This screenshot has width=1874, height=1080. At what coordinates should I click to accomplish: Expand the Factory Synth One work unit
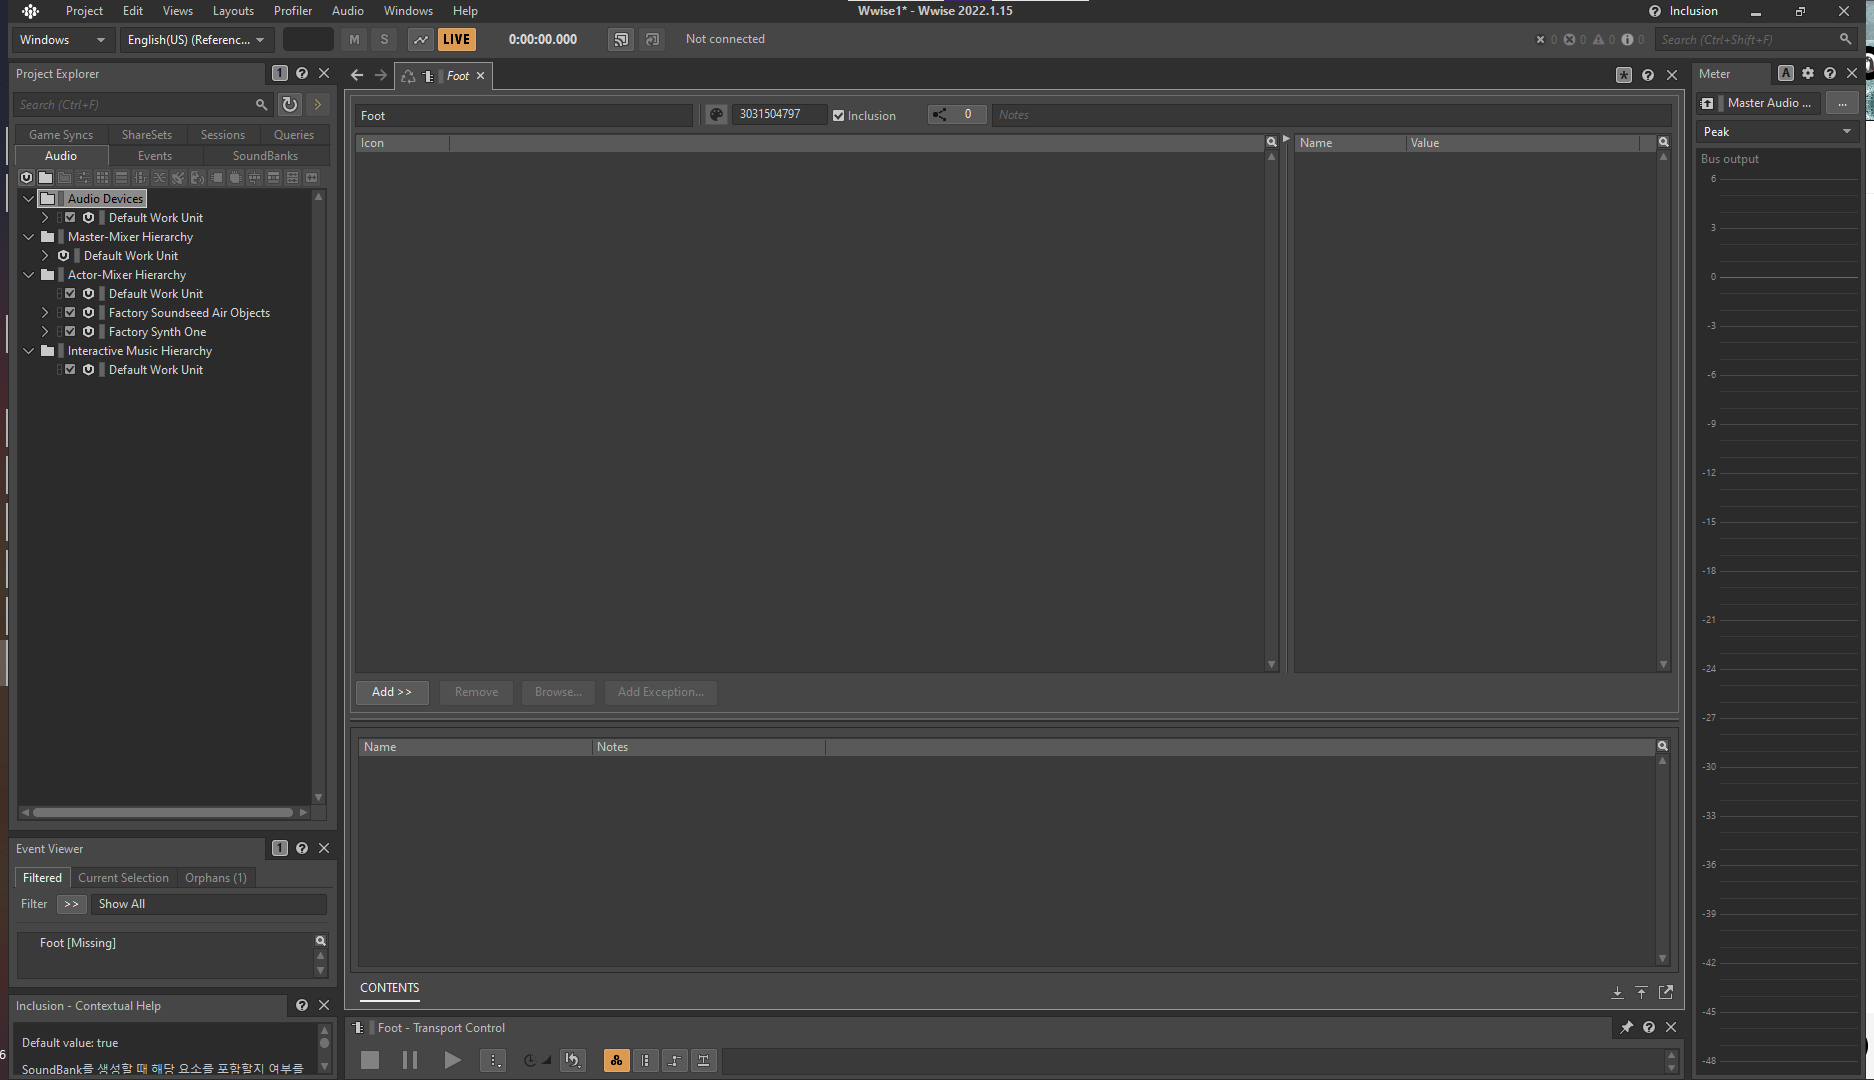pyautogui.click(x=45, y=331)
